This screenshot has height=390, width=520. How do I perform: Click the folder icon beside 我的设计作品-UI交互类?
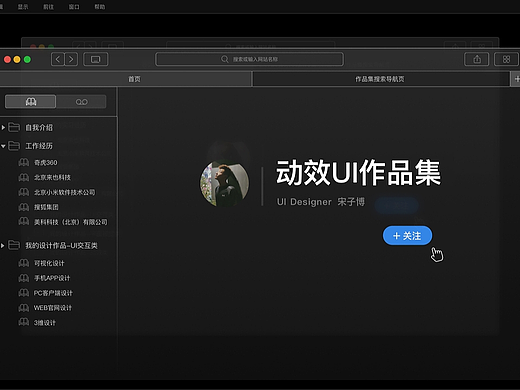(x=14, y=245)
